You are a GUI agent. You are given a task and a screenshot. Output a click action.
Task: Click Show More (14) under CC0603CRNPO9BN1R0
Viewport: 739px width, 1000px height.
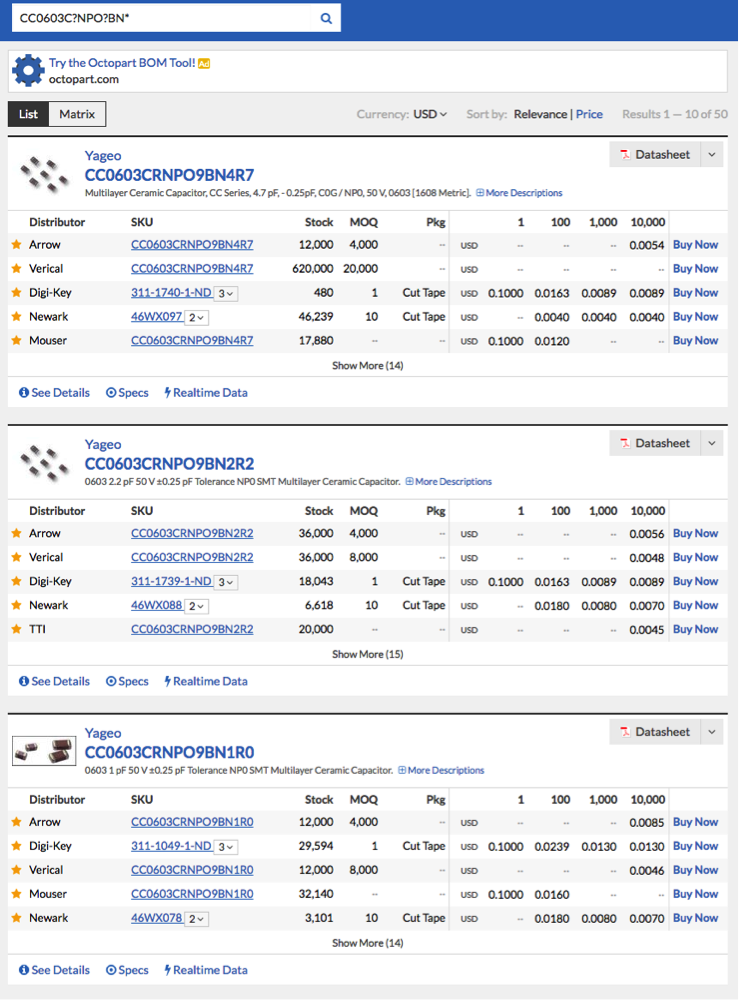pos(367,943)
